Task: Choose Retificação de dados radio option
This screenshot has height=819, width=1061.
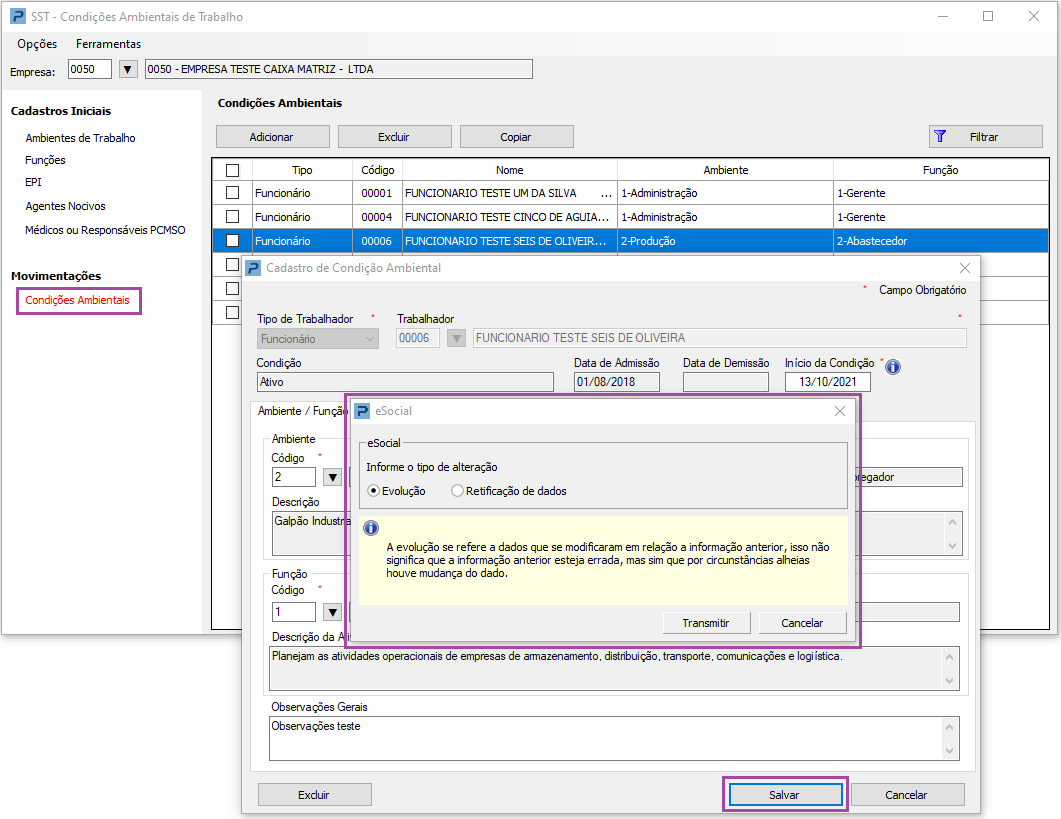Action: pos(457,491)
